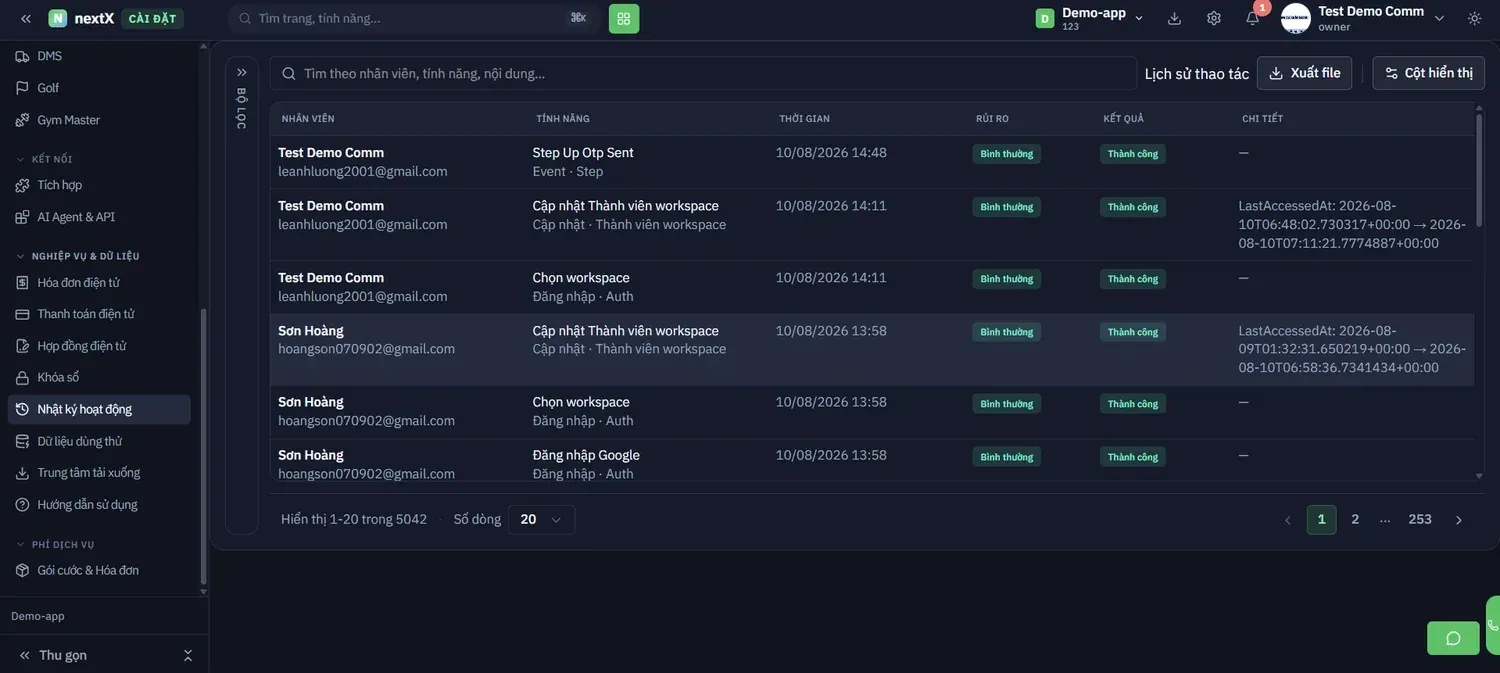The image size is (1500, 673).
Task: Open Gói cước & Hóa đơn
Action: pyautogui.click(x=99, y=570)
